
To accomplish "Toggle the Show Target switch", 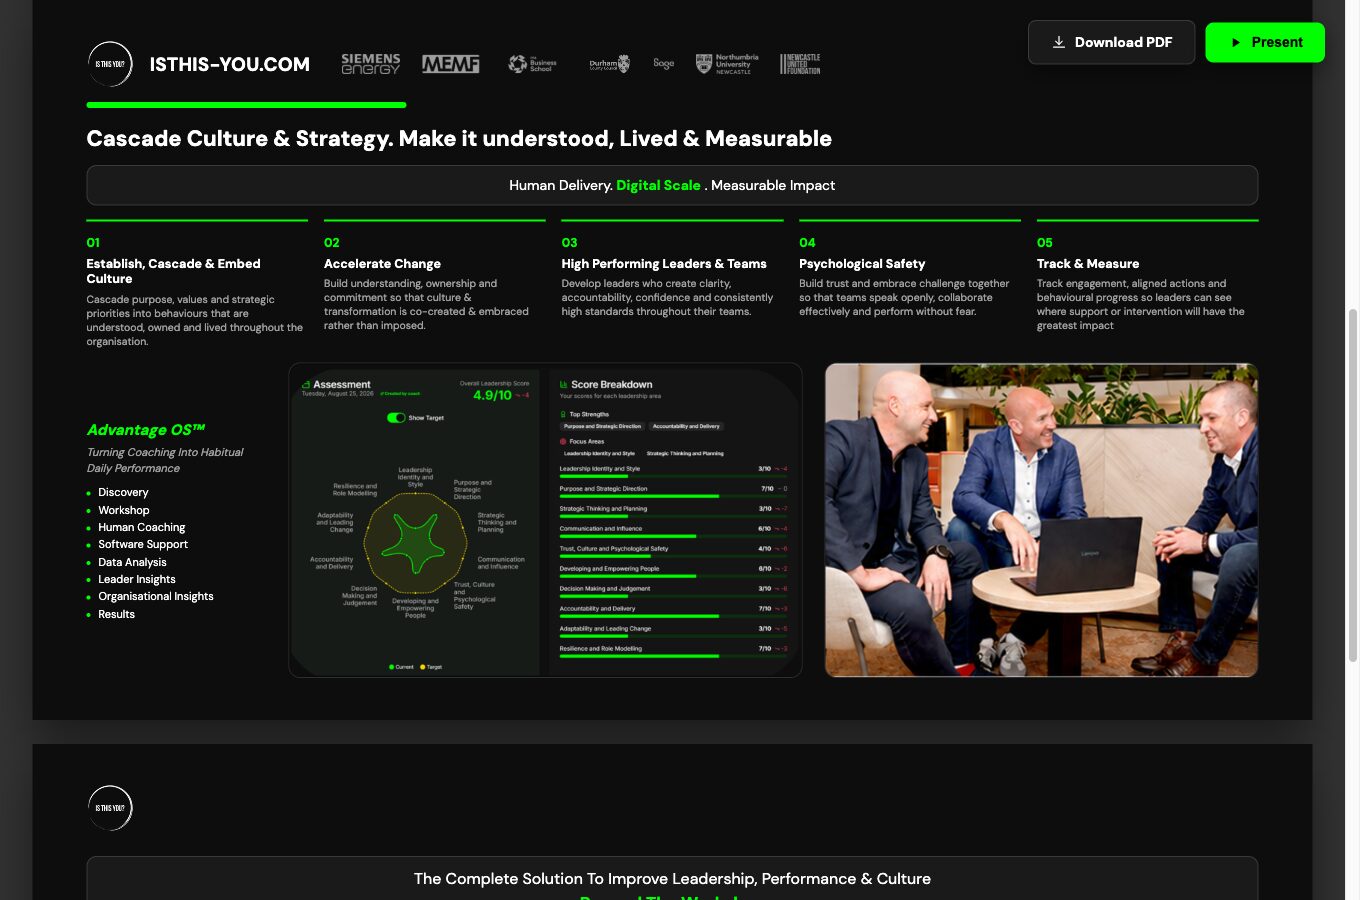I will pos(396,418).
